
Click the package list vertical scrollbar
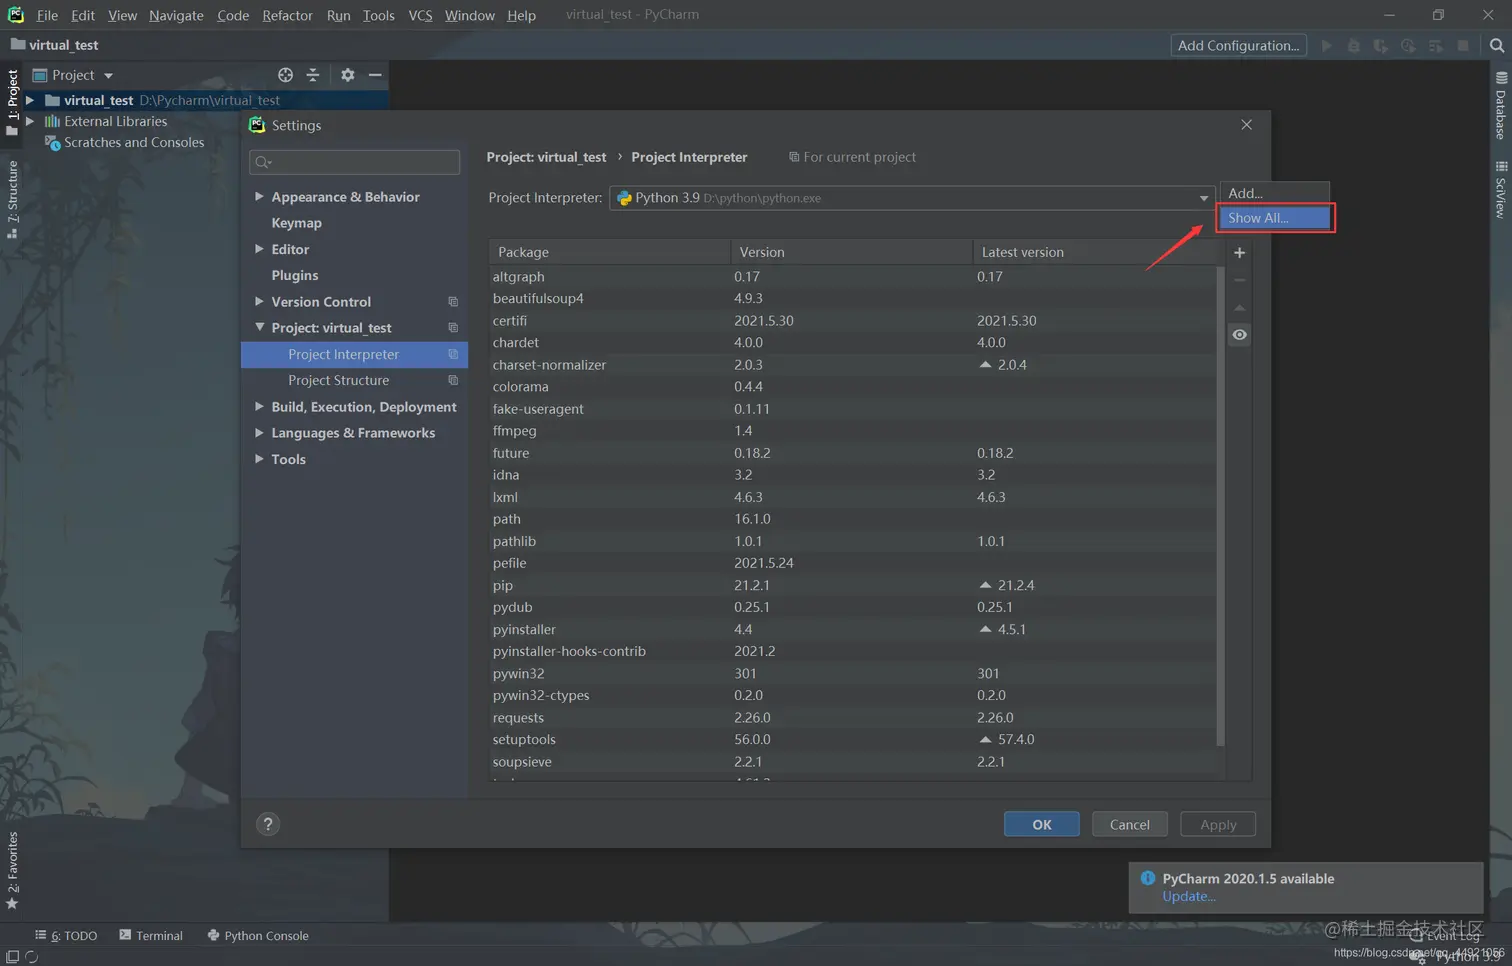1220,505
